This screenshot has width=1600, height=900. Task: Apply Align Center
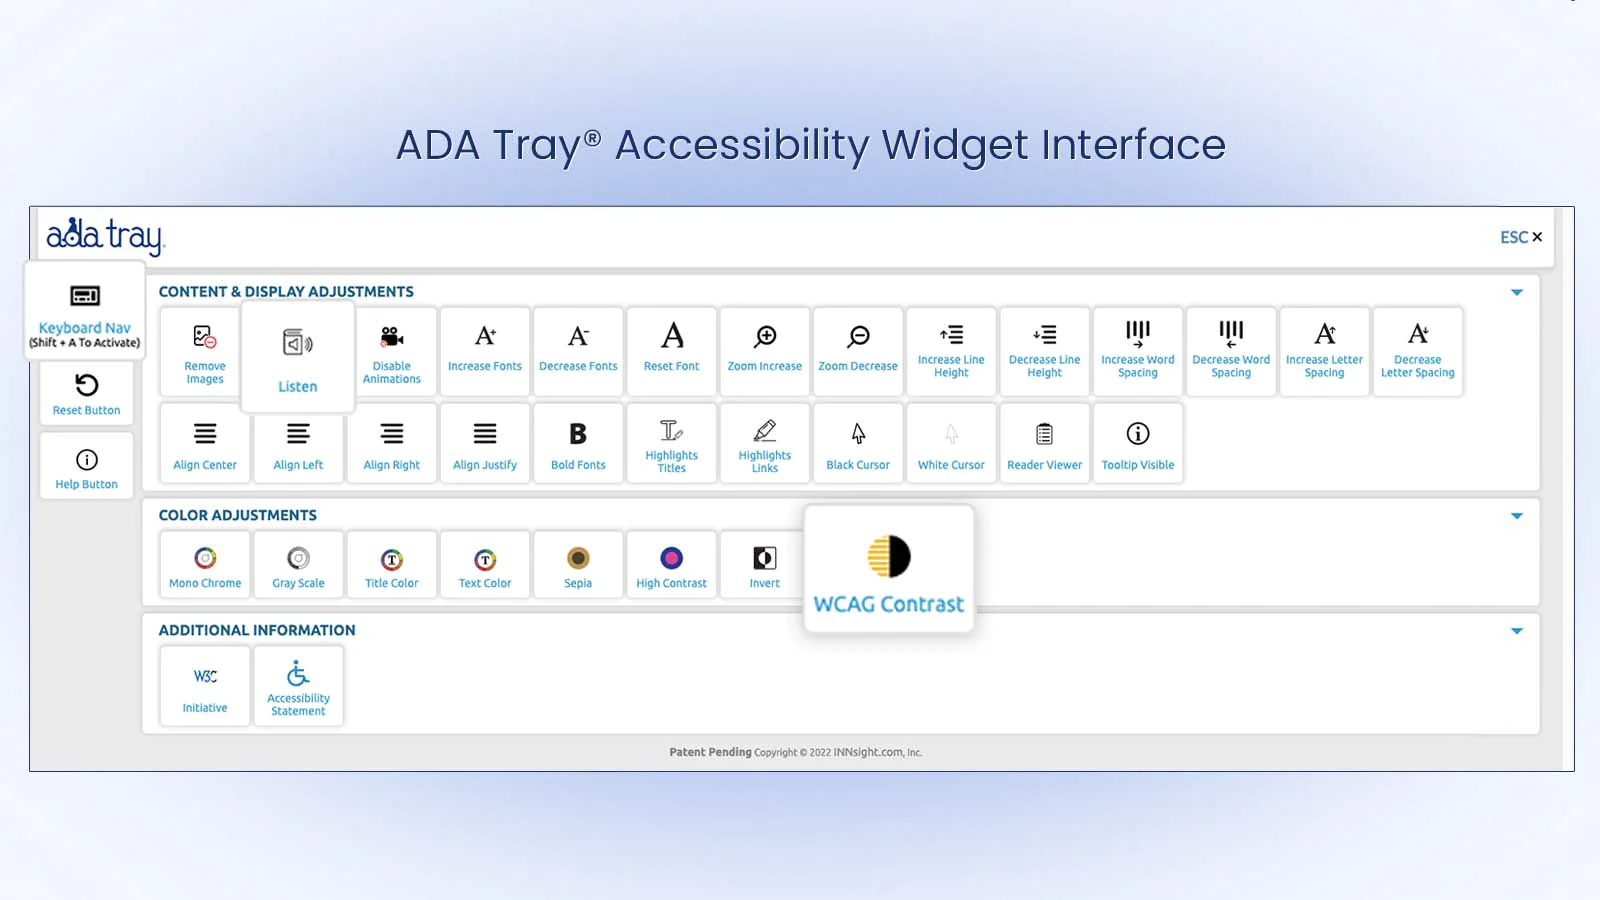click(x=205, y=444)
